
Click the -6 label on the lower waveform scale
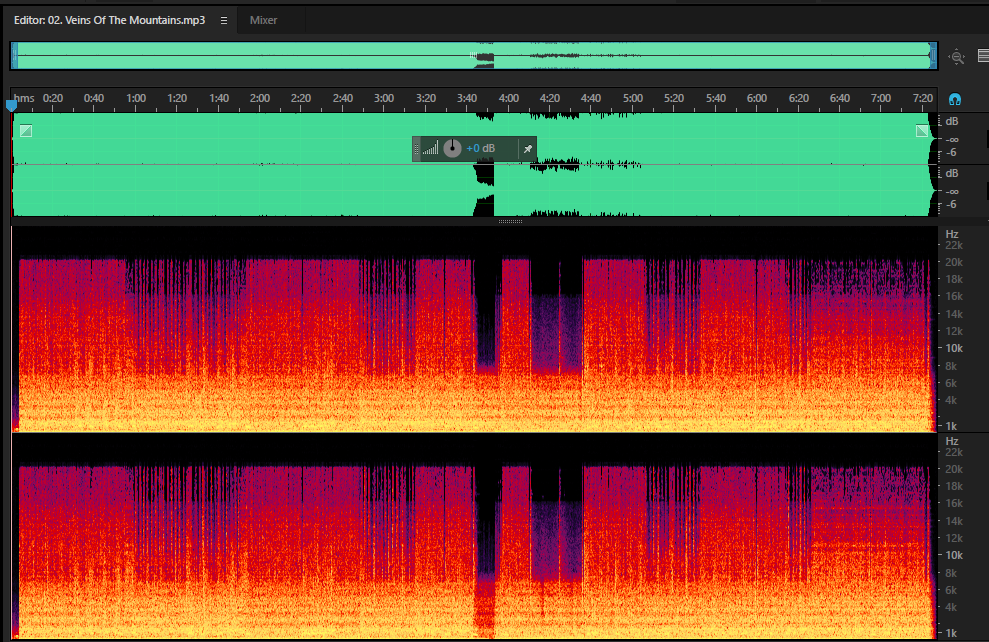pyautogui.click(x=951, y=204)
